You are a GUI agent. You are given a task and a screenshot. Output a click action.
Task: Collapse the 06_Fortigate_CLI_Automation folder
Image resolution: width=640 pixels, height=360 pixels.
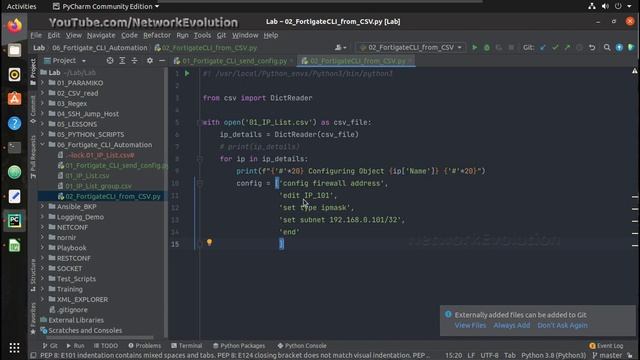tap(42, 145)
